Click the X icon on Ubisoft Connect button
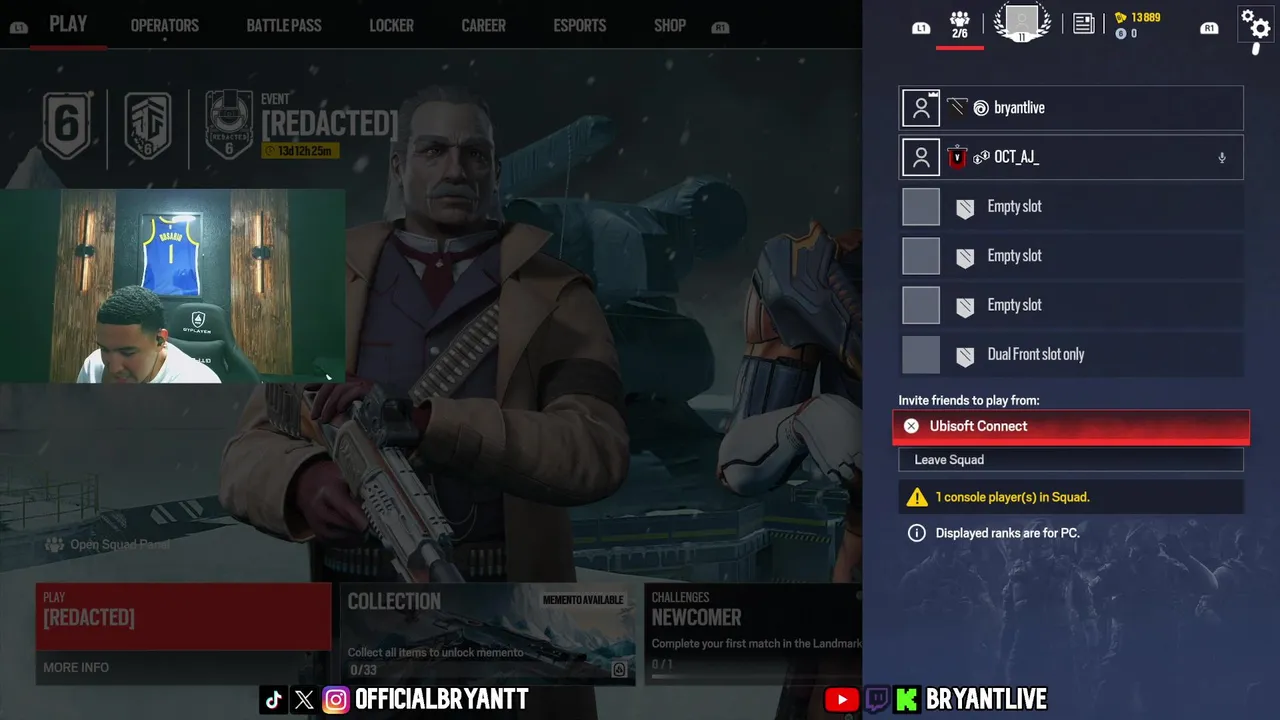The height and width of the screenshot is (720, 1280). (911, 426)
